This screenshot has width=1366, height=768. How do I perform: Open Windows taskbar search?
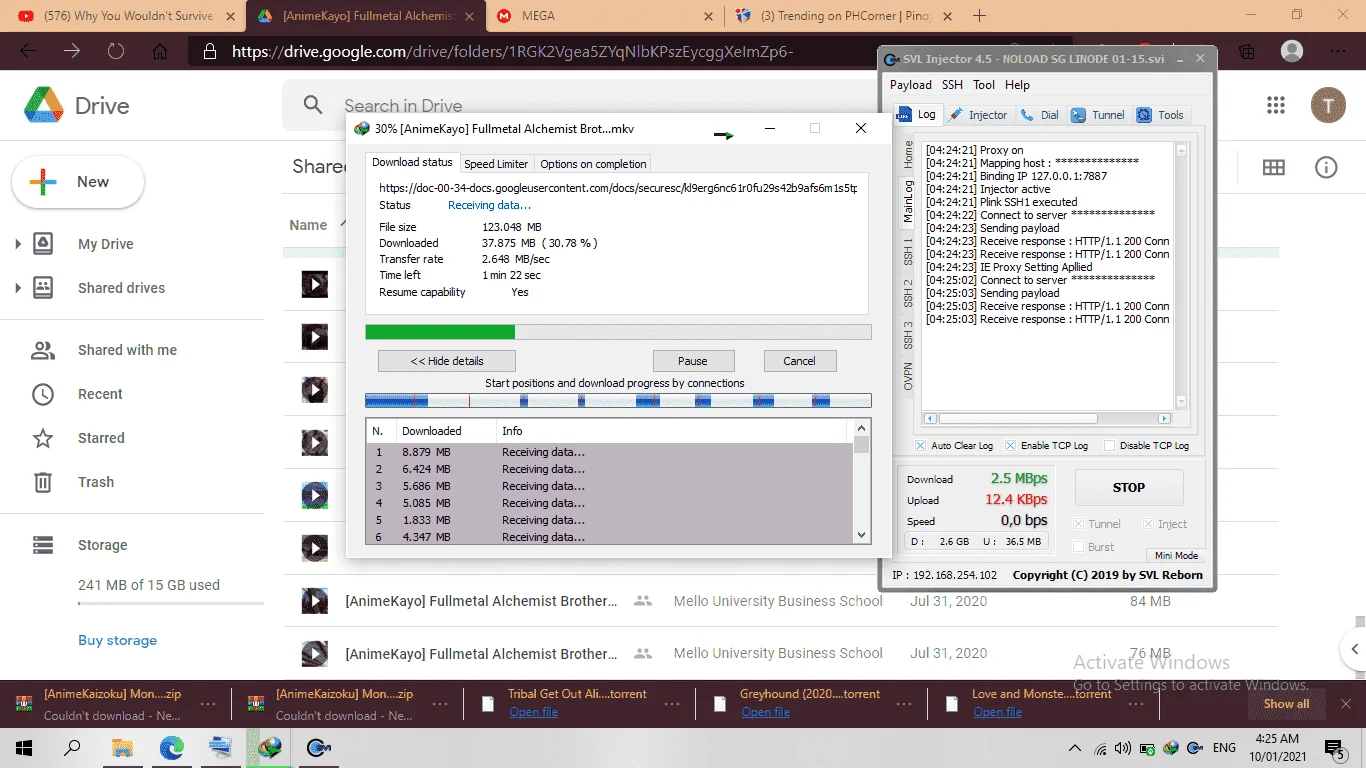pos(72,747)
